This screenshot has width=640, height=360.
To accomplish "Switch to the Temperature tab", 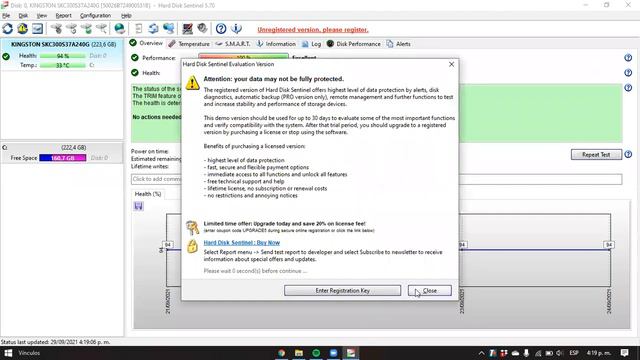I will tap(189, 44).
